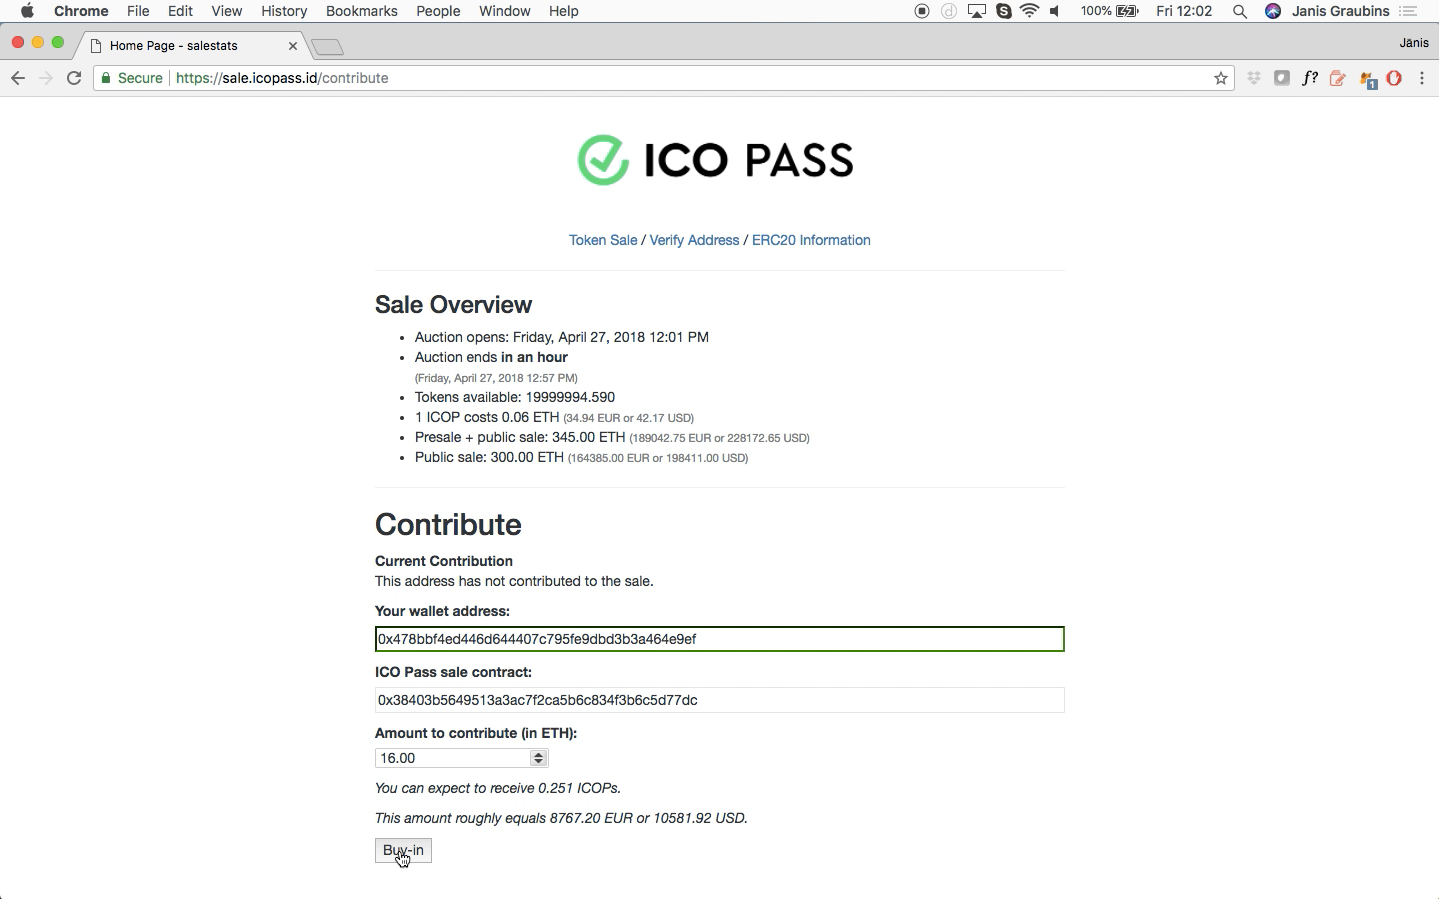Open Spotlight search in menu bar
The image size is (1439, 899).
pyautogui.click(x=1240, y=11)
